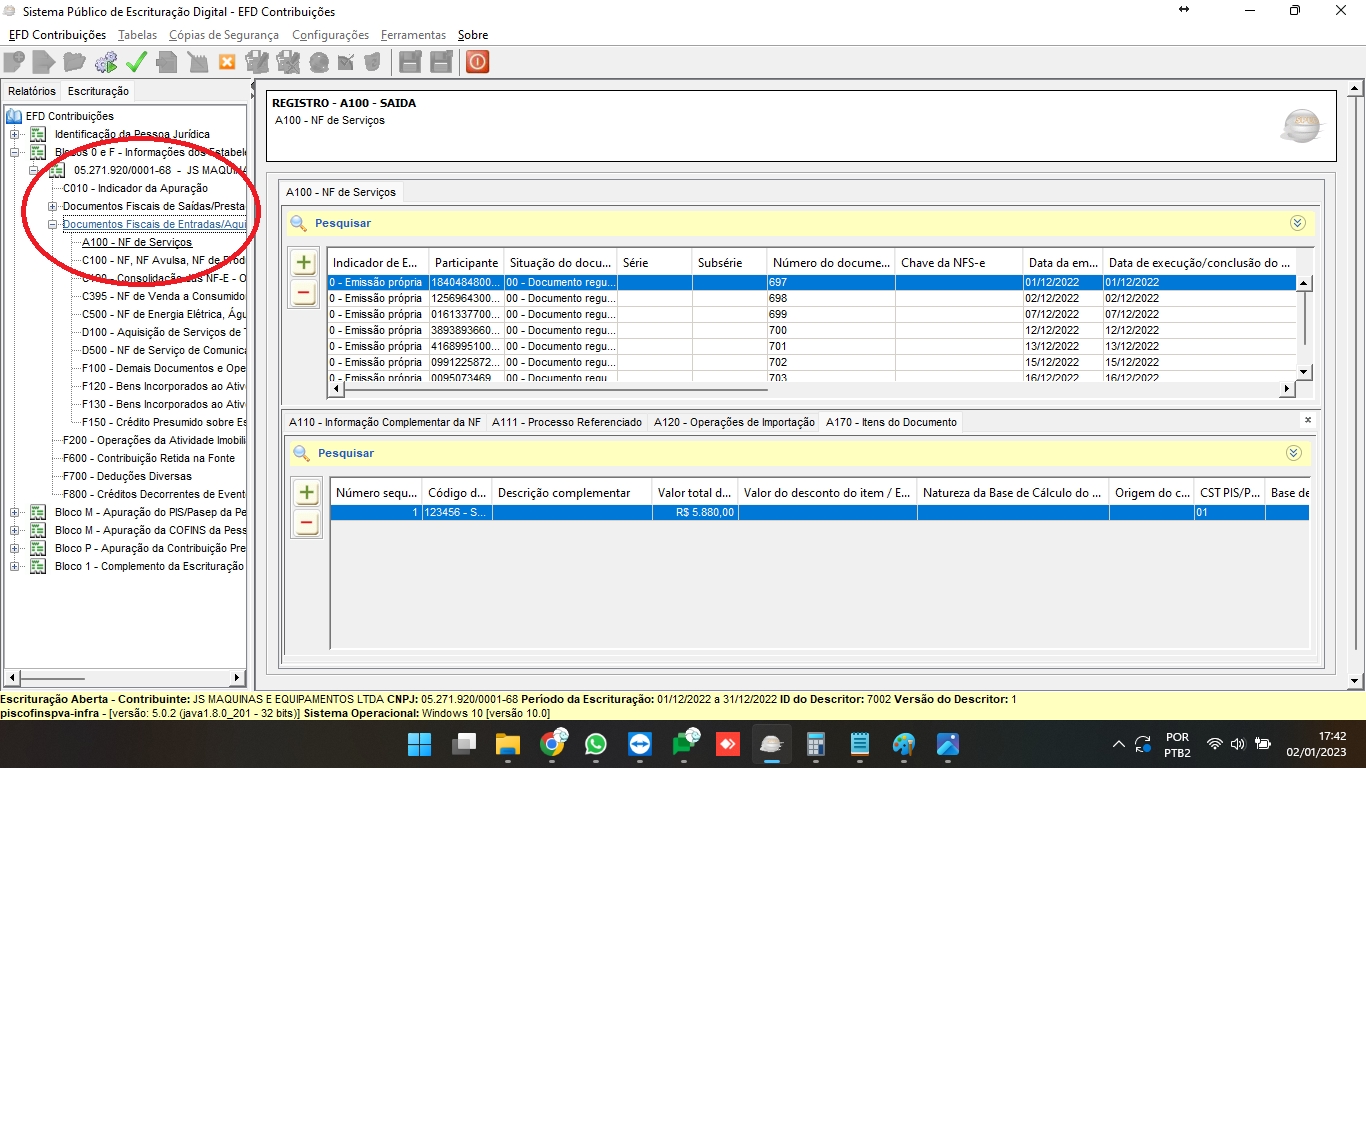
Task: Add an A170 item with the plus button
Action: [307, 493]
